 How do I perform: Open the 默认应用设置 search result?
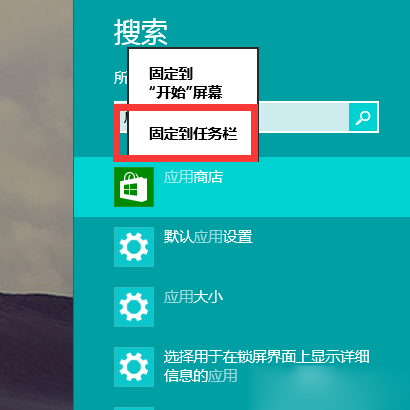pyautogui.click(x=208, y=237)
